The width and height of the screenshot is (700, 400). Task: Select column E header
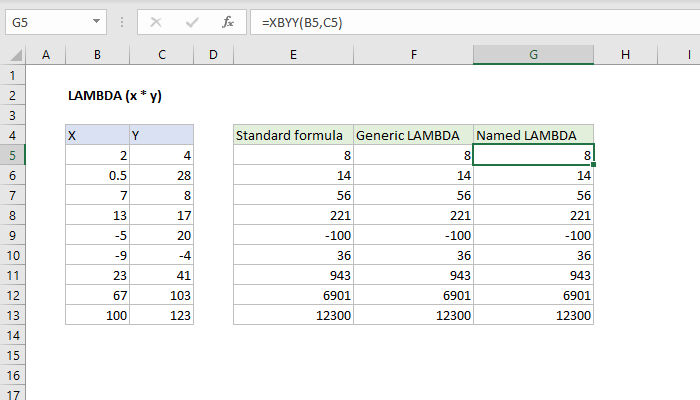point(293,55)
